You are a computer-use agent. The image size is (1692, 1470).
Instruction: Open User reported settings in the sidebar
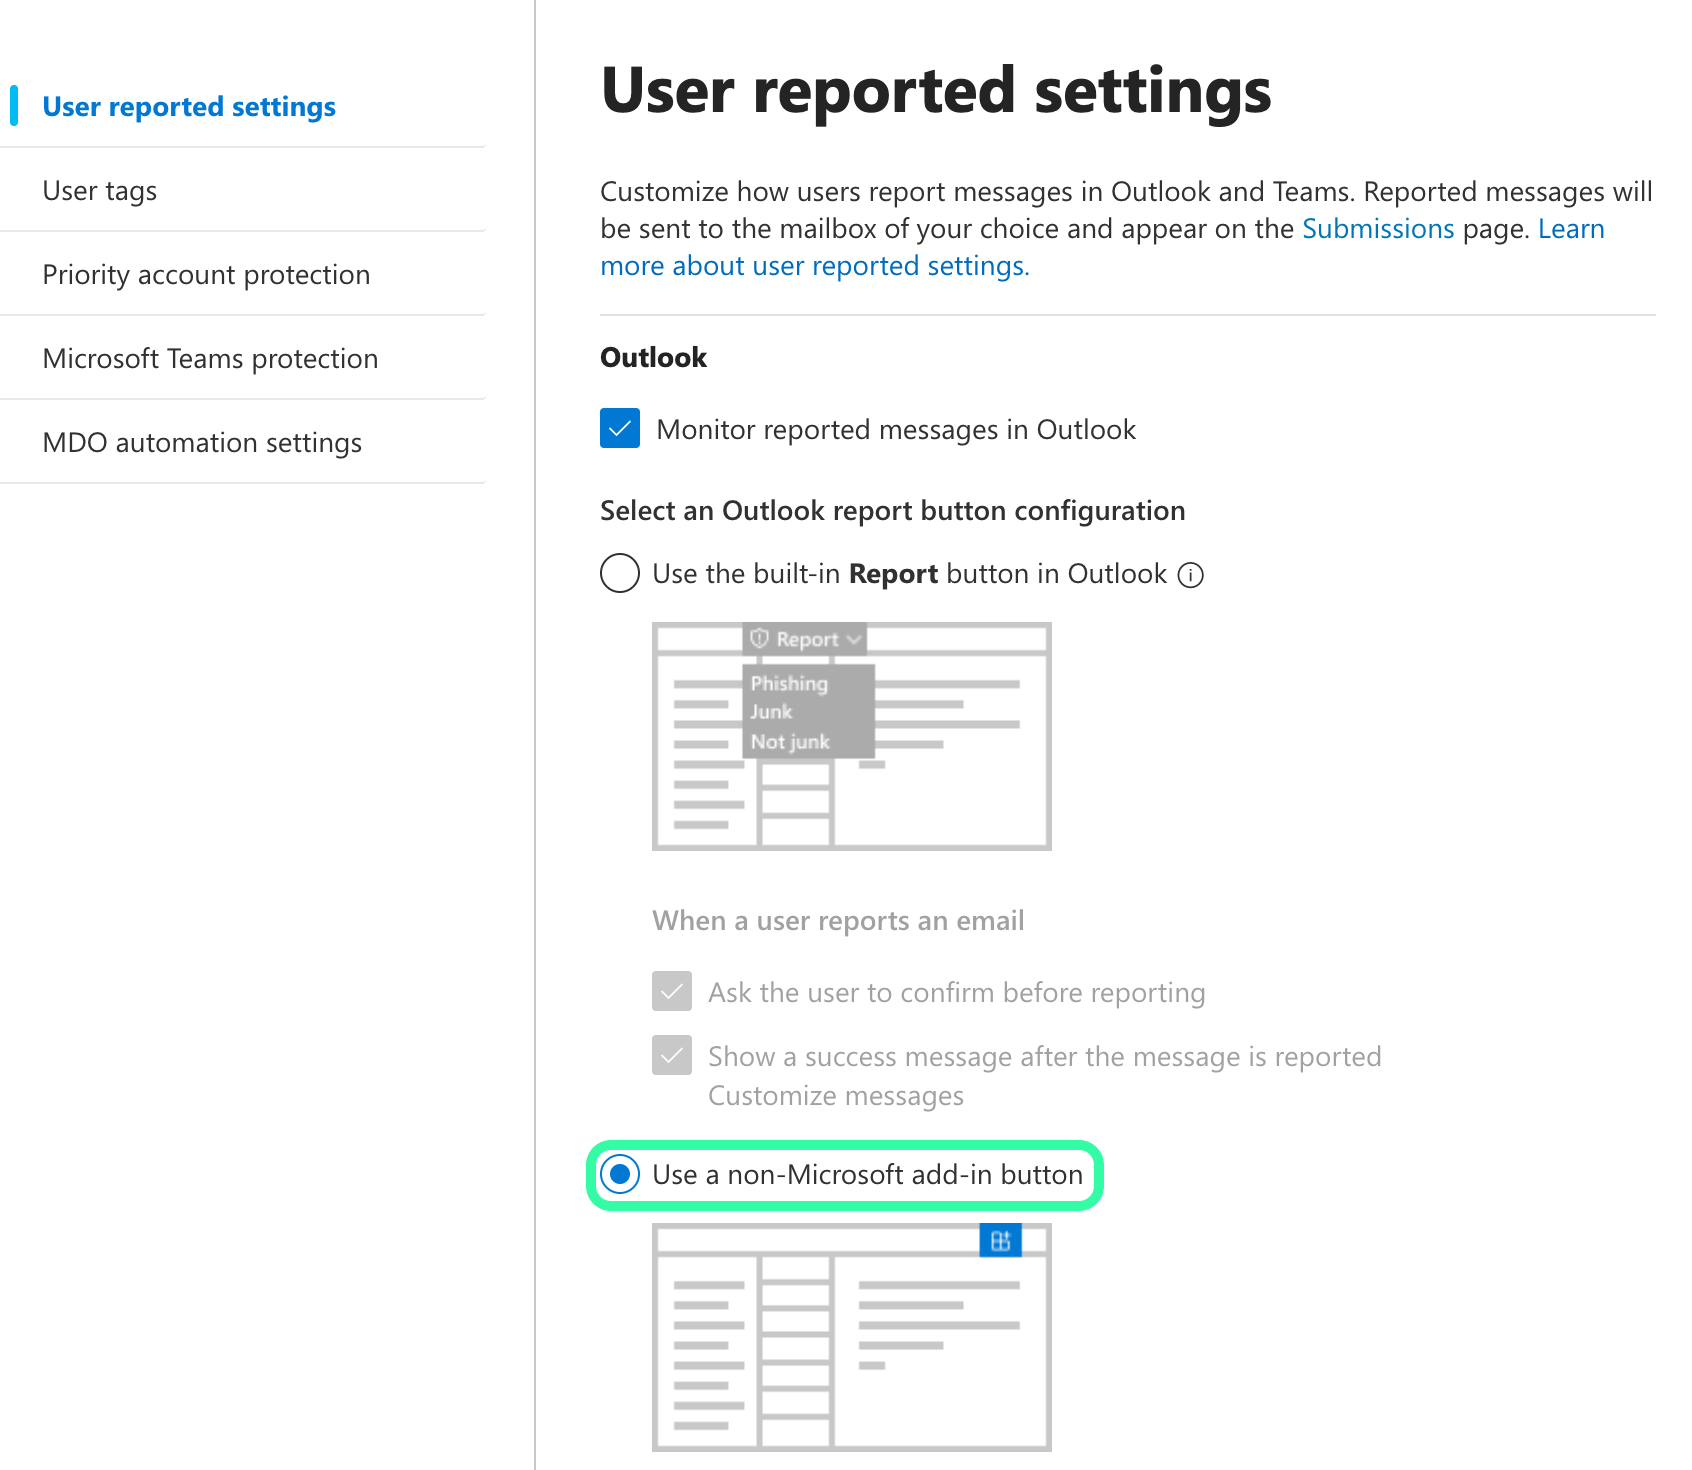189,107
